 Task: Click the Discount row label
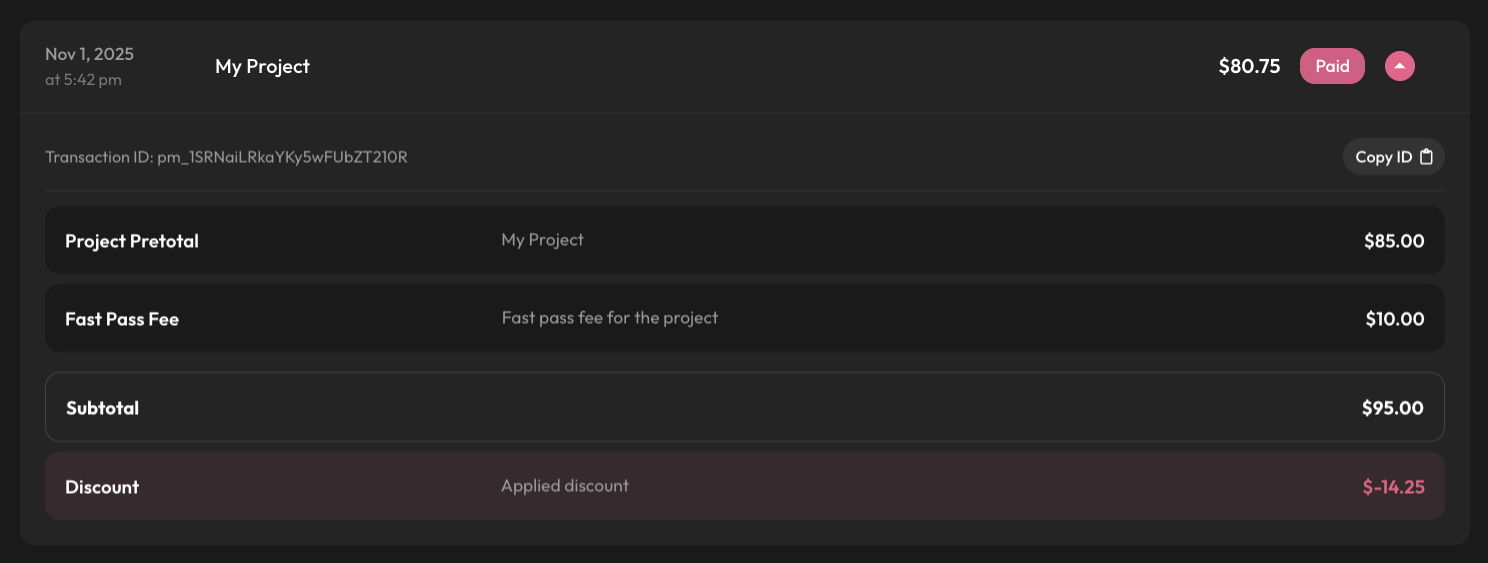tap(102, 487)
